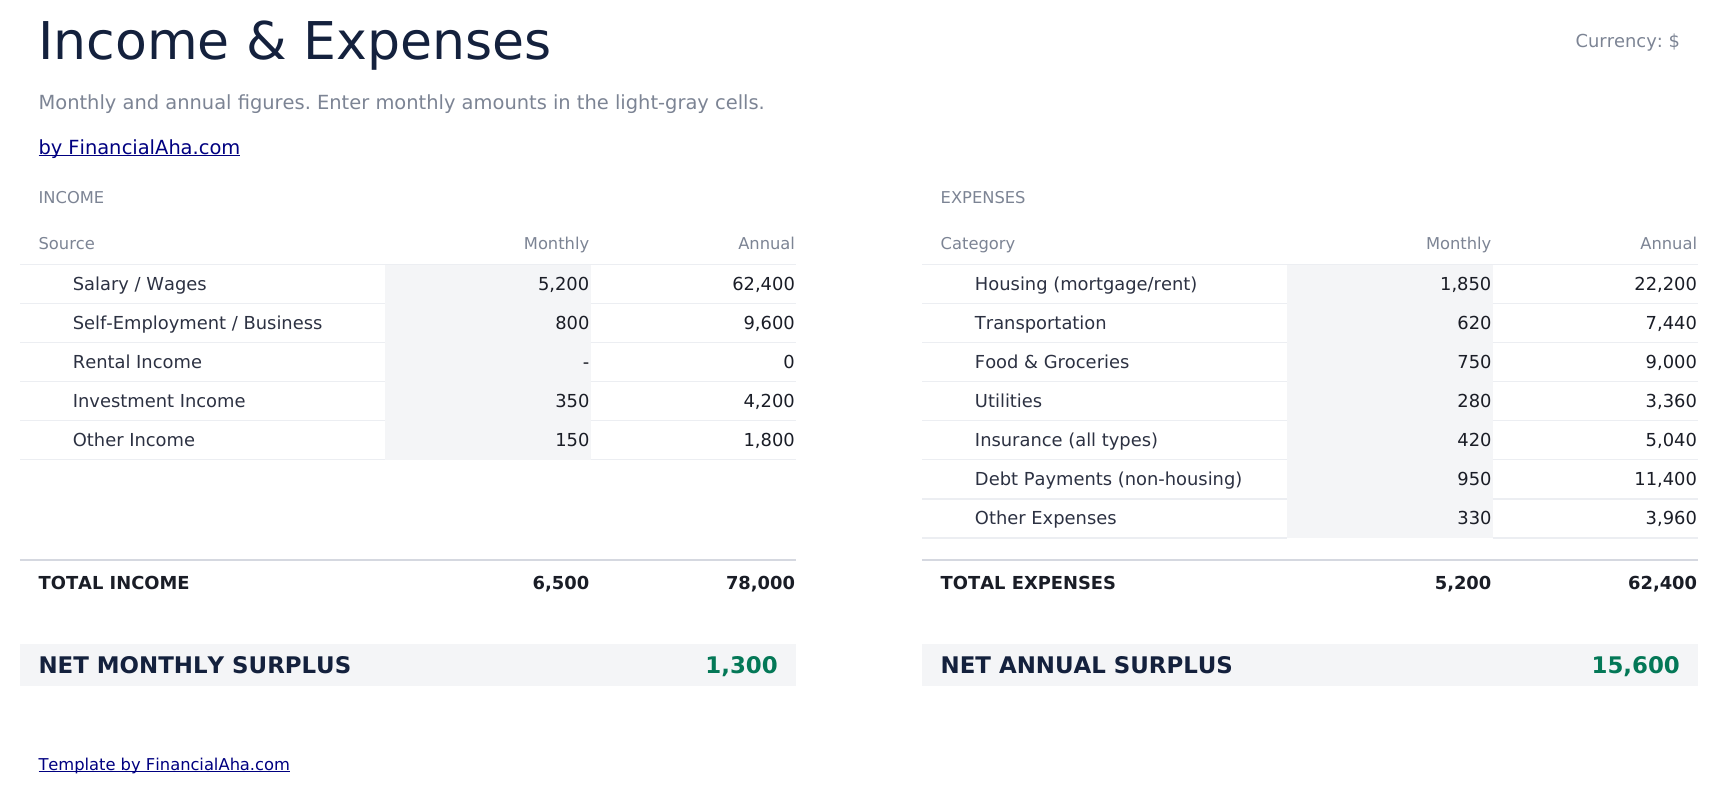Click the Insurance annual value 5,040
Image resolution: width=1718 pixels, height=794 pixels.
(x=1671, y=440)
